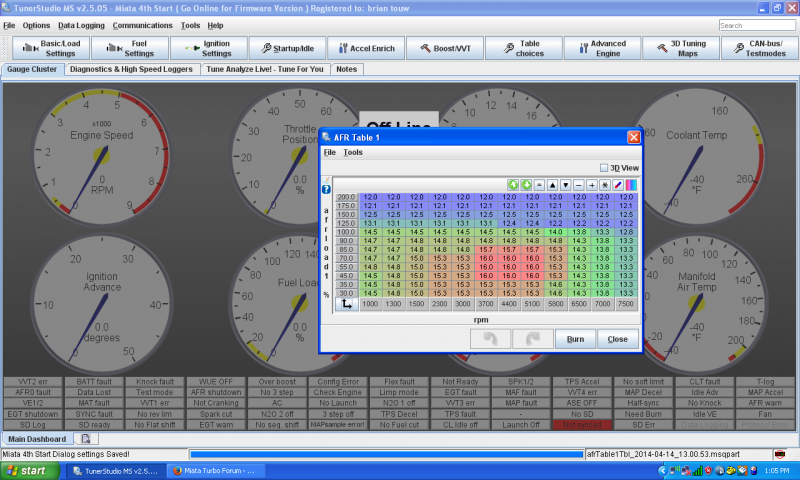Viewport: 800px width, 480px height.
Task: Open the Tools menu in AFR Table
Action: click(x=353, y=152)
